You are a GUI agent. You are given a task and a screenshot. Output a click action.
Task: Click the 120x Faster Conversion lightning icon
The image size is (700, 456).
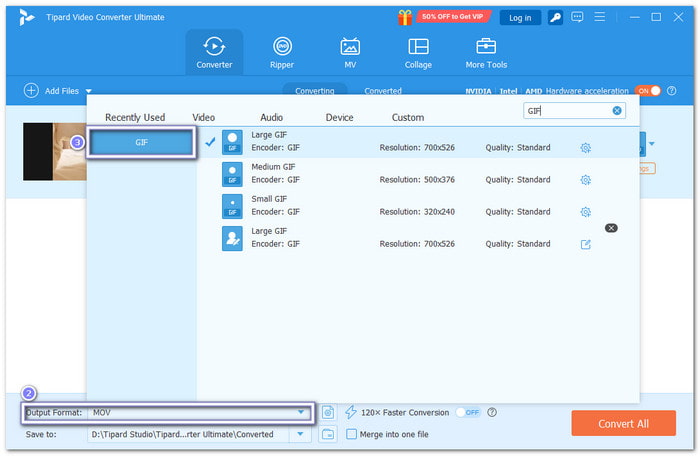point(351,412)
